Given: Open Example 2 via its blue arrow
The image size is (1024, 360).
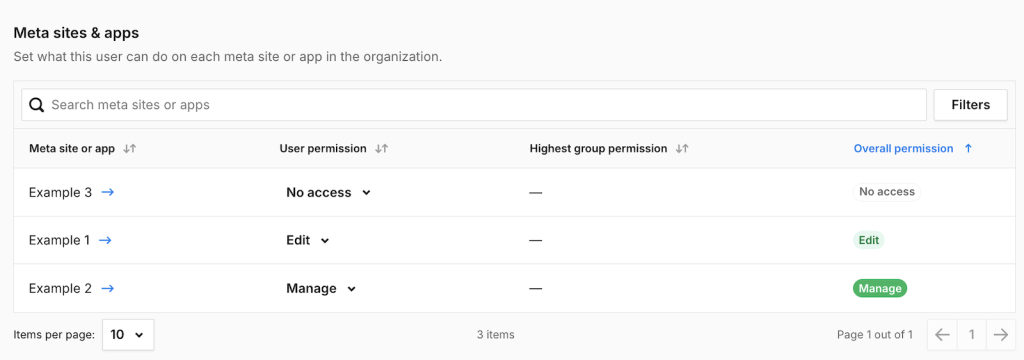Looking at the screenshot, I should click(x=108, y=288).
